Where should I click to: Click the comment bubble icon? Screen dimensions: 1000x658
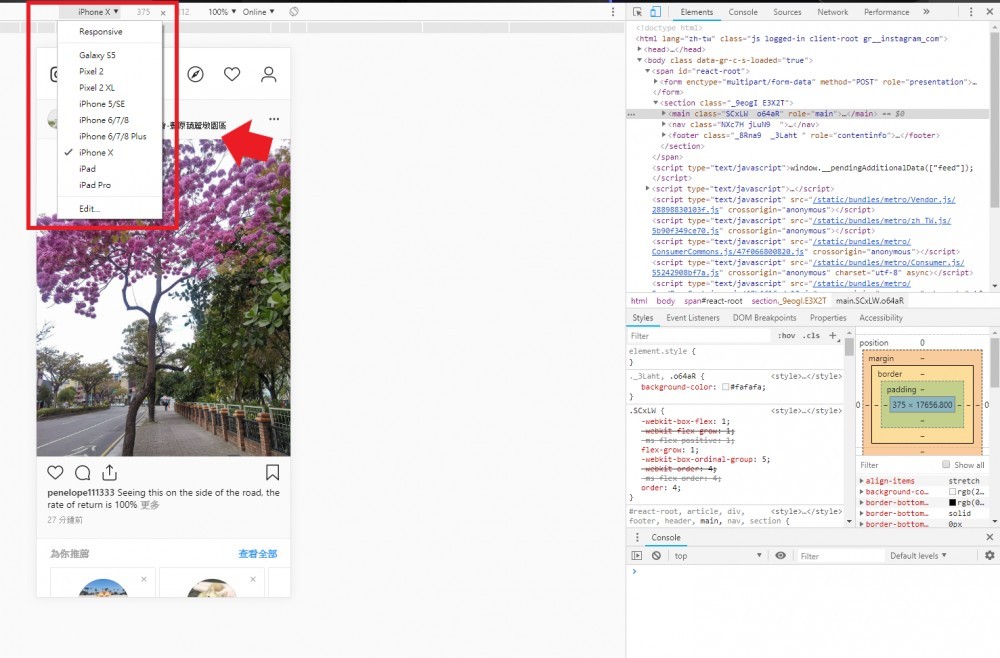tap(82, 472)
